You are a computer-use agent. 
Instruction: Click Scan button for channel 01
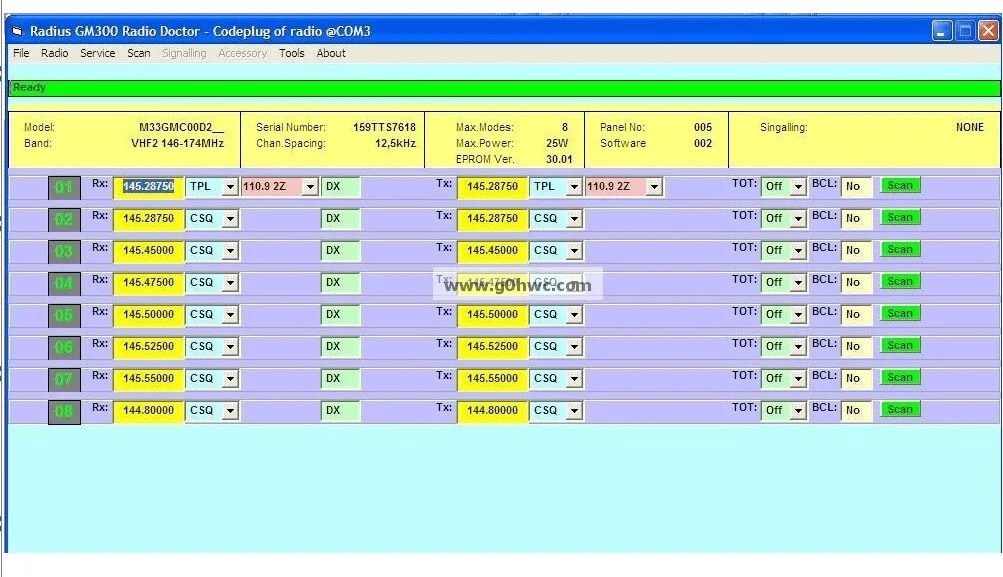pos(900,186)
